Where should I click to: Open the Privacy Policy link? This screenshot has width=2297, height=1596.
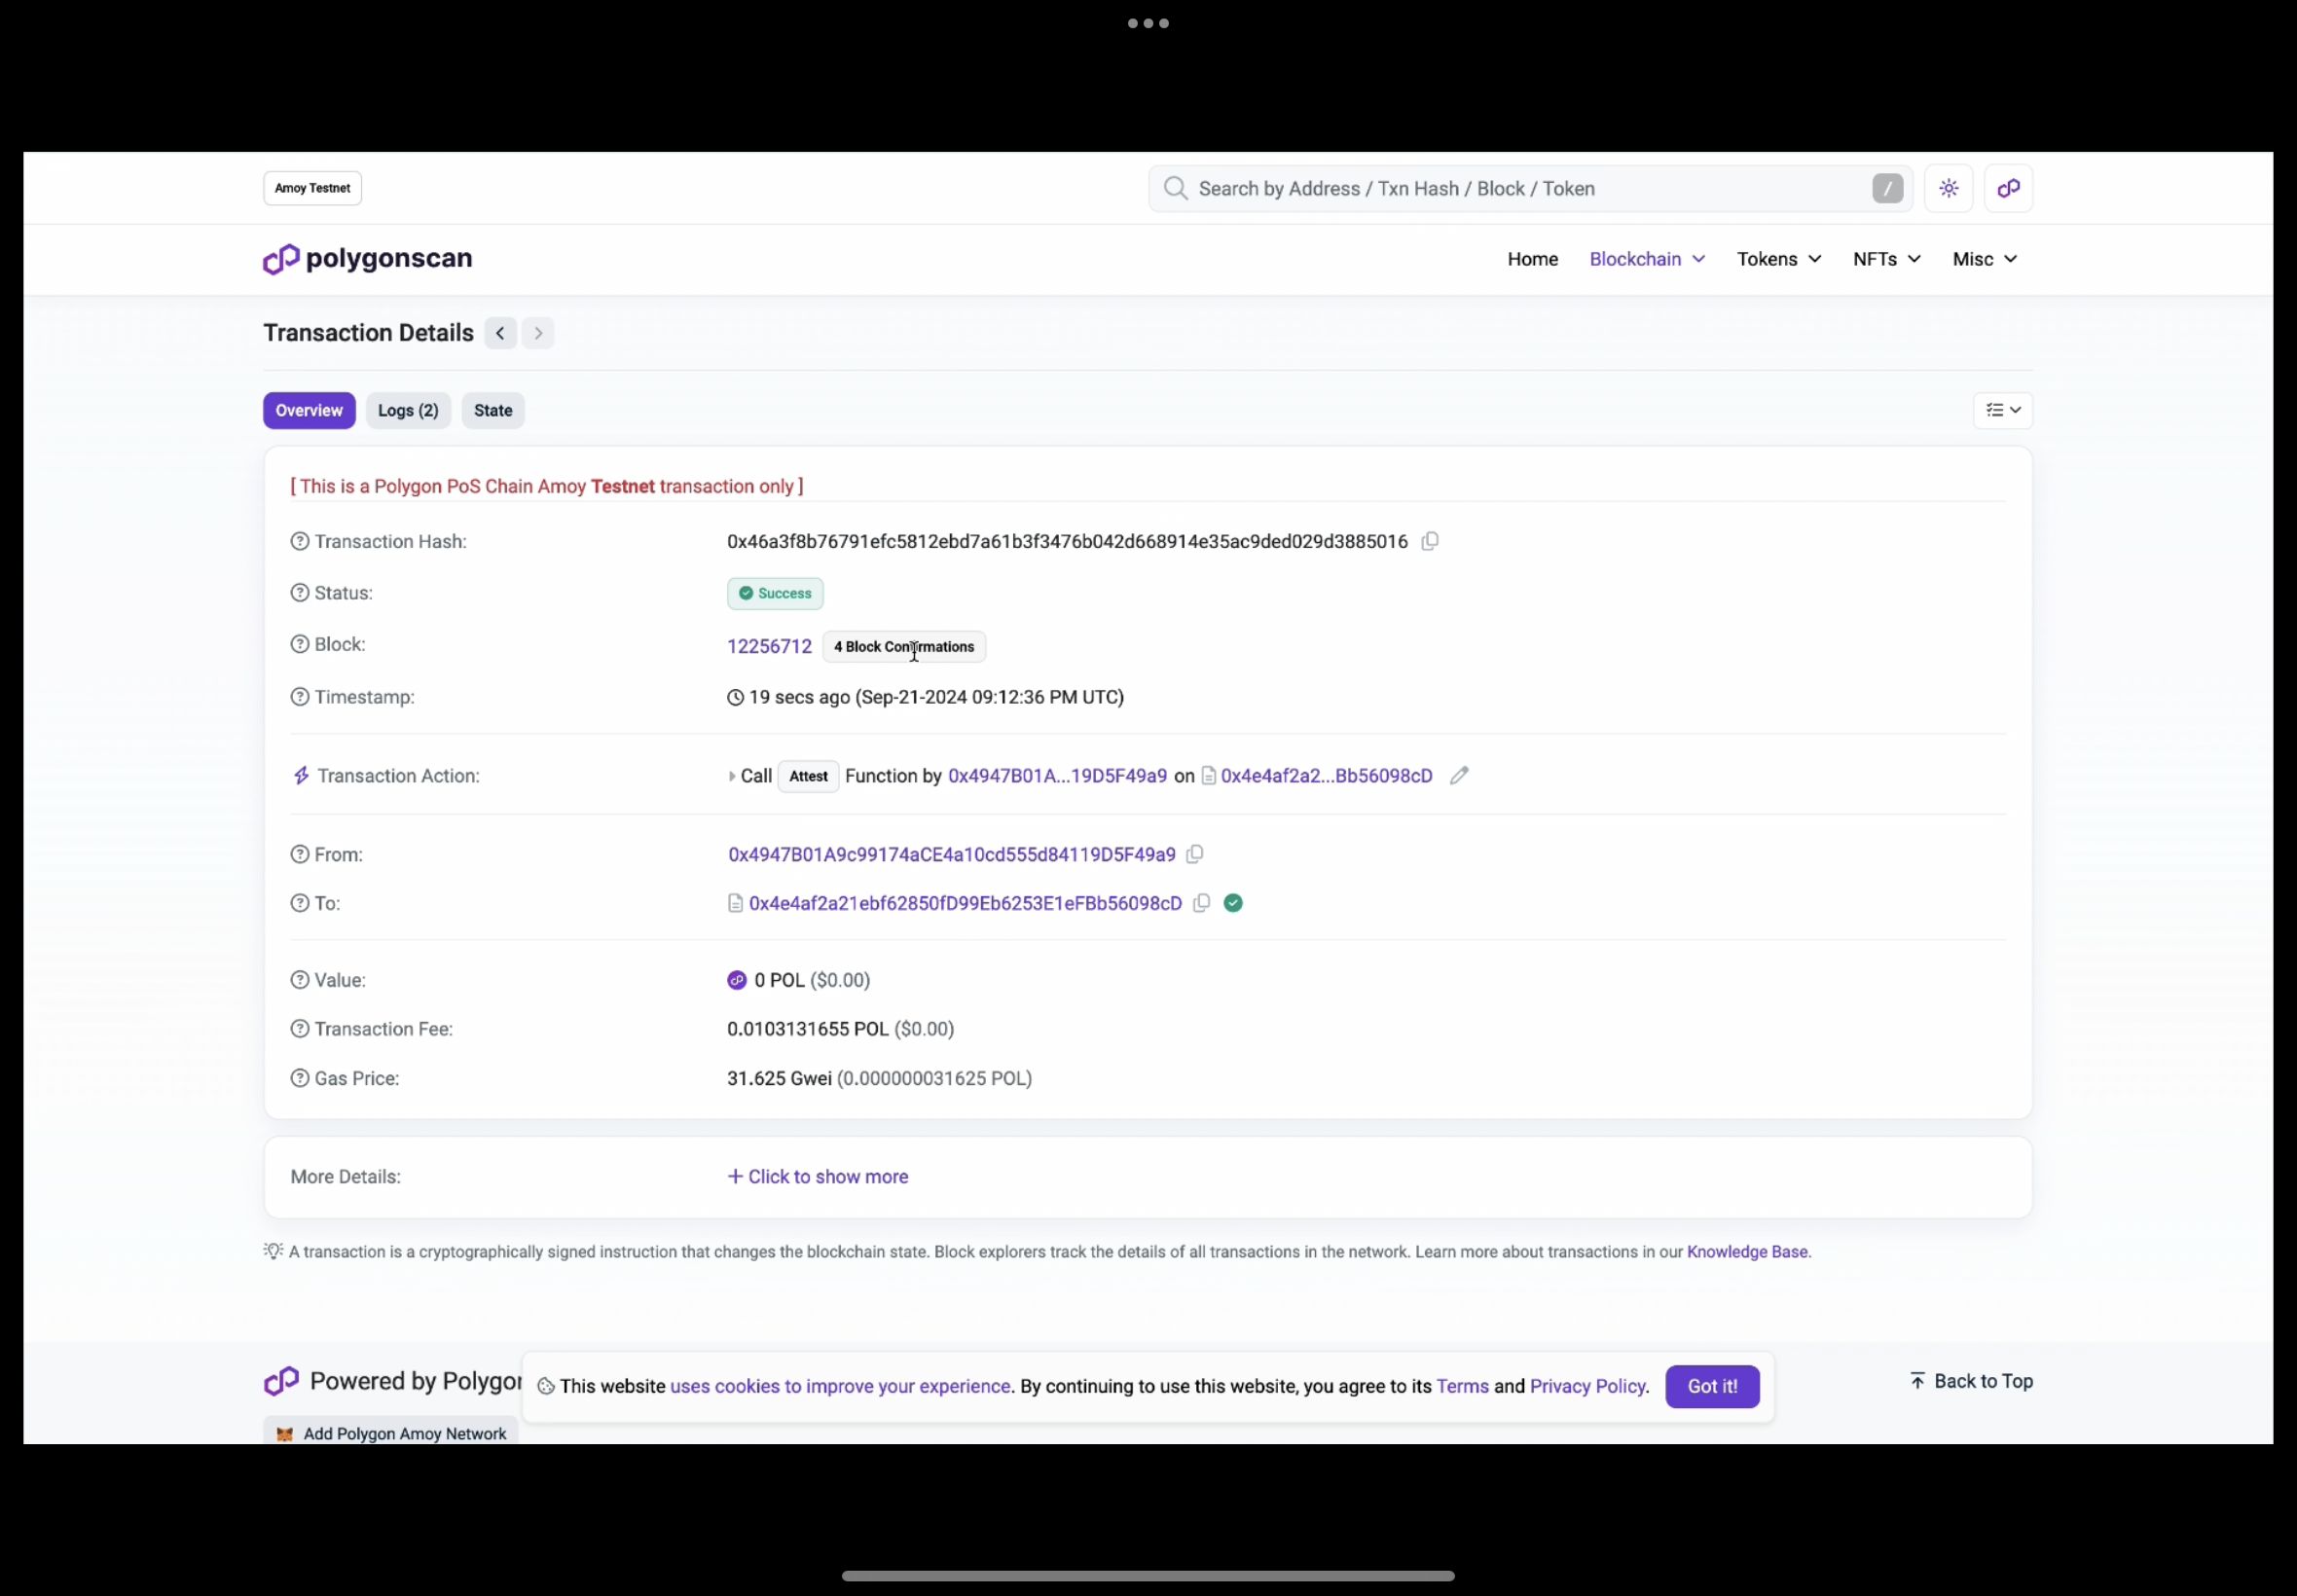click(1587, 1386)
